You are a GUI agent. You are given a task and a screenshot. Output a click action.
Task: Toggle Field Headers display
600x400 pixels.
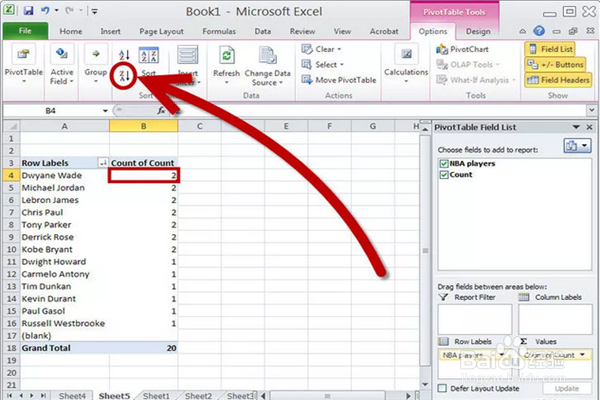tap(558, 80)
